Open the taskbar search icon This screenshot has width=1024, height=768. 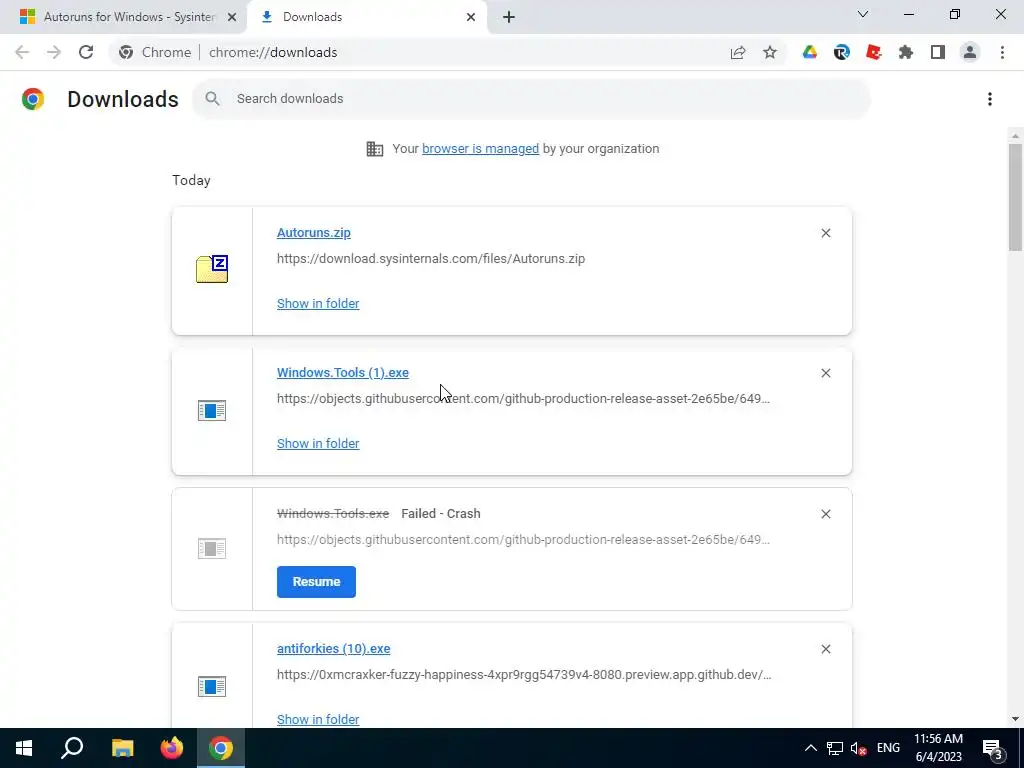click(72, 748)
